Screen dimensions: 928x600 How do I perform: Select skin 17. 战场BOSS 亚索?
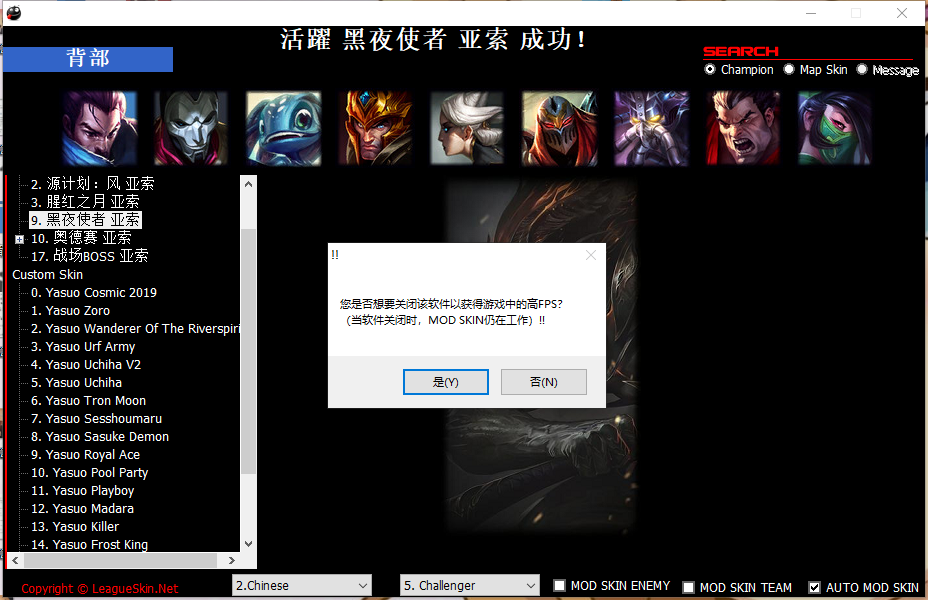click(89, 256)
